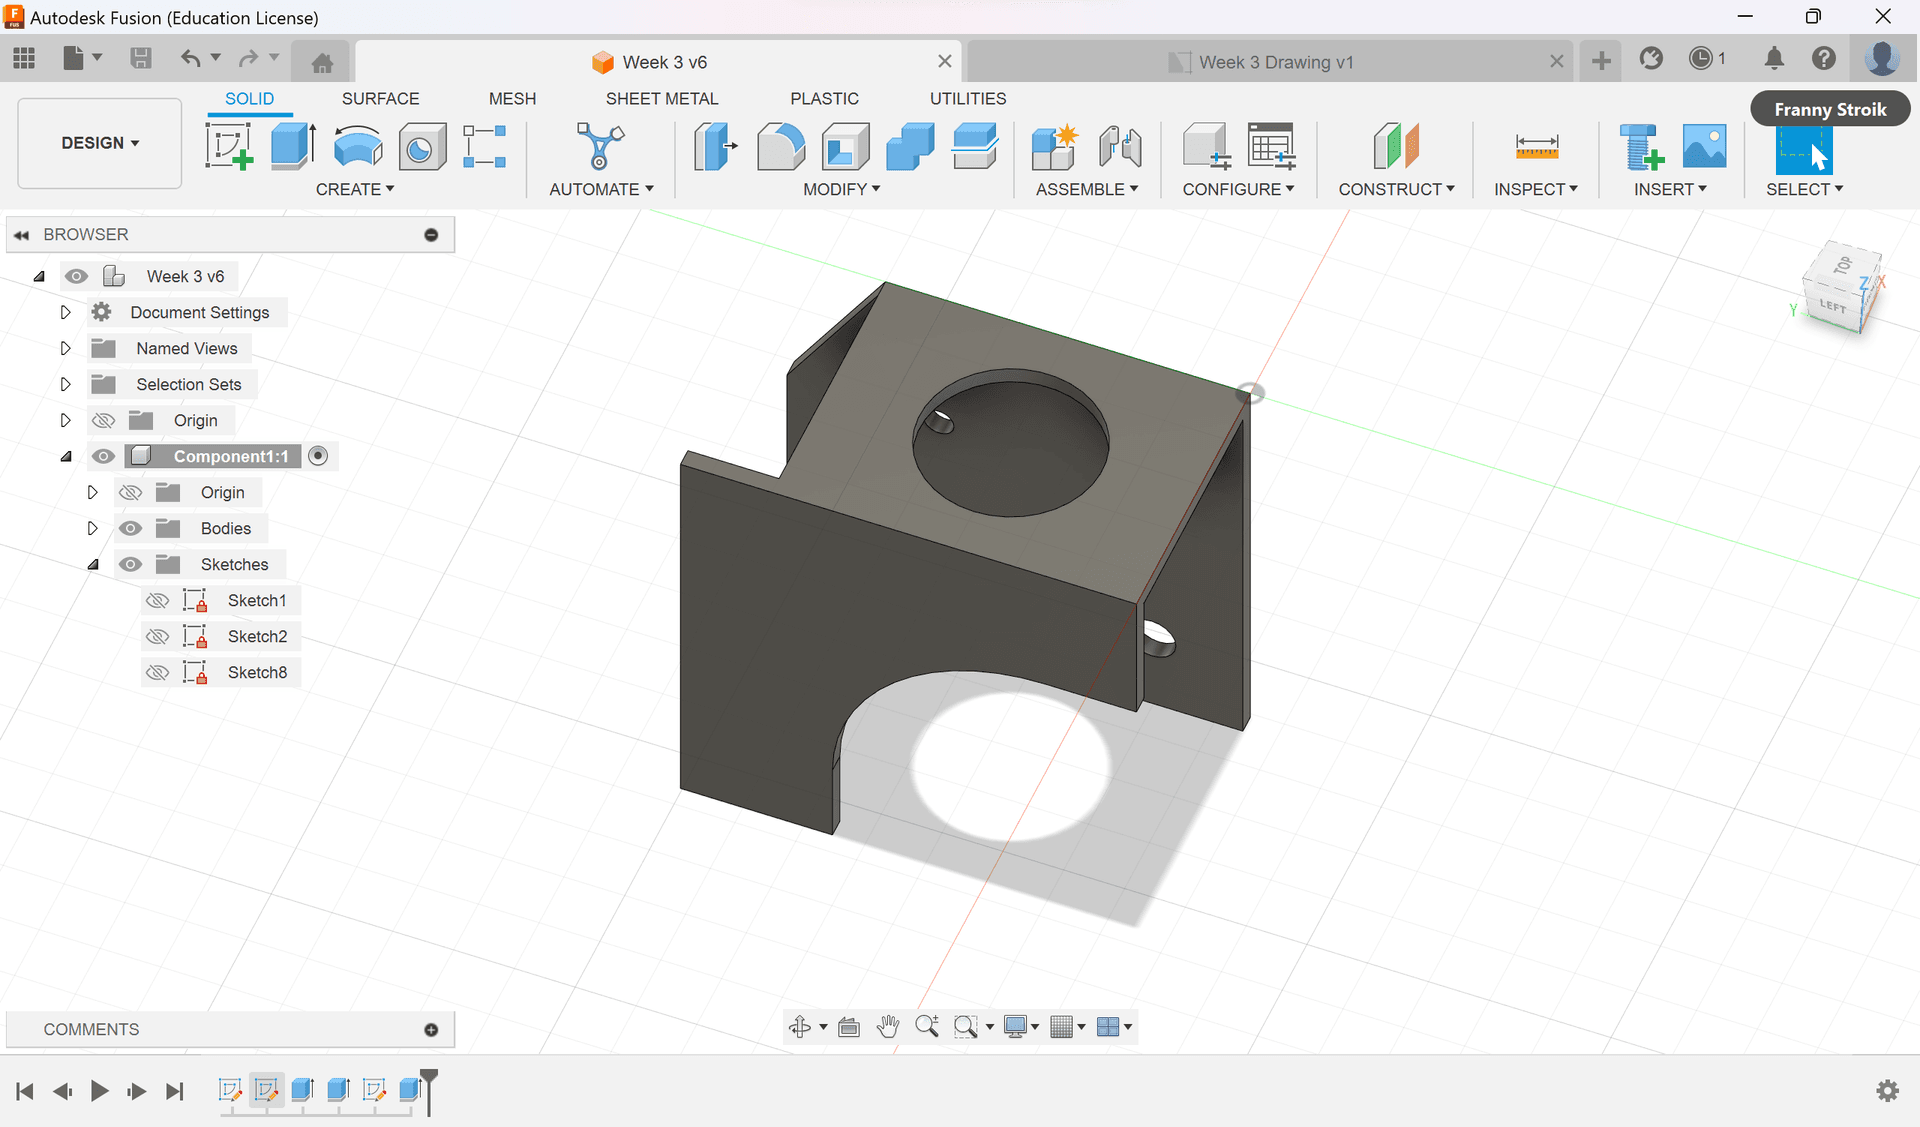Expand Named Views node
Viewport: 1920px width, 1127px height.
65,348
